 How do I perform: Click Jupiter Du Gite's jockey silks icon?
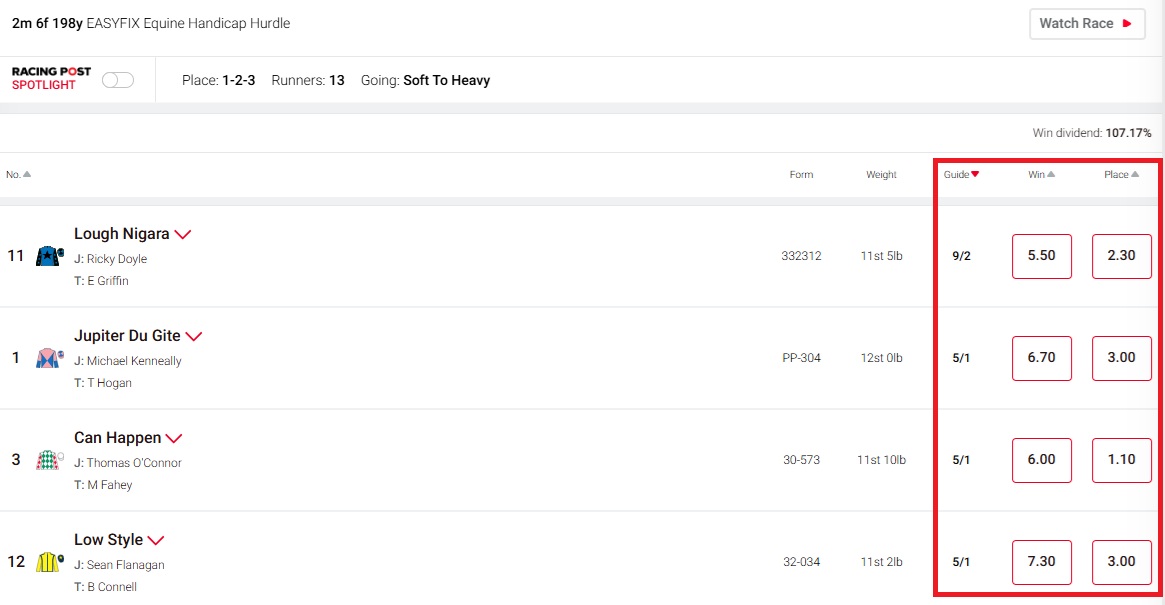point(49,358)
